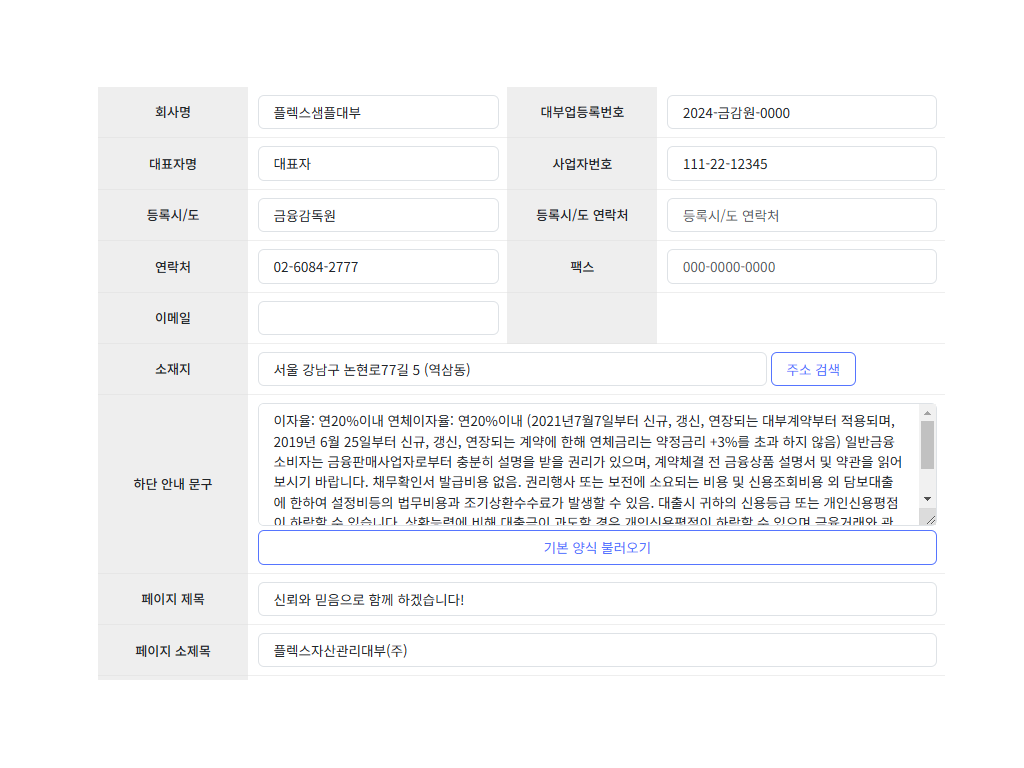
Task: Select the 대부업등록번호 input showing 2024-금감원-0000
Action: coord(800,112)
